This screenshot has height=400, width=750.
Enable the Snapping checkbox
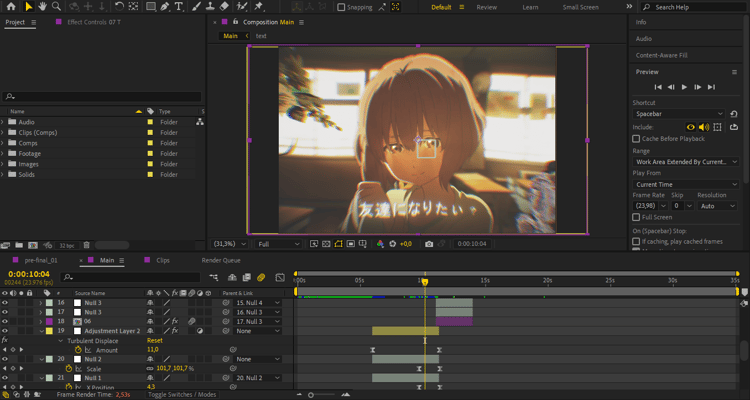(x=341, y=7)
